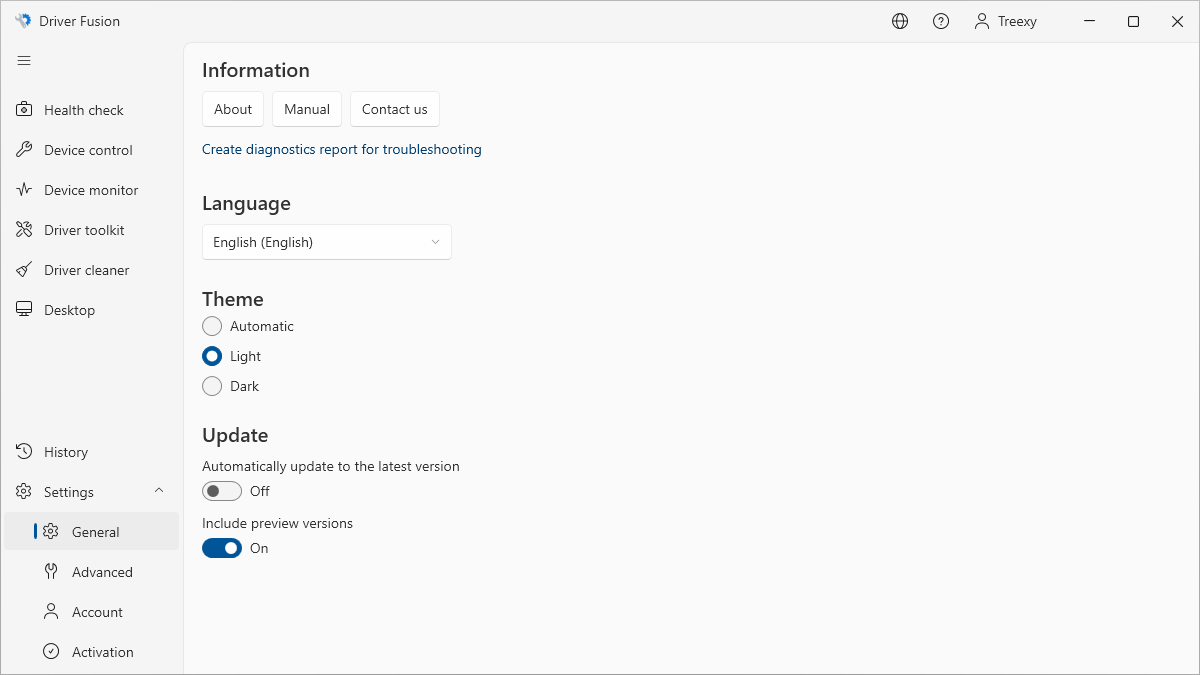Enable automatic update toggle
Viewport: 1200px width, 675px height.
[x=222, y=491]
